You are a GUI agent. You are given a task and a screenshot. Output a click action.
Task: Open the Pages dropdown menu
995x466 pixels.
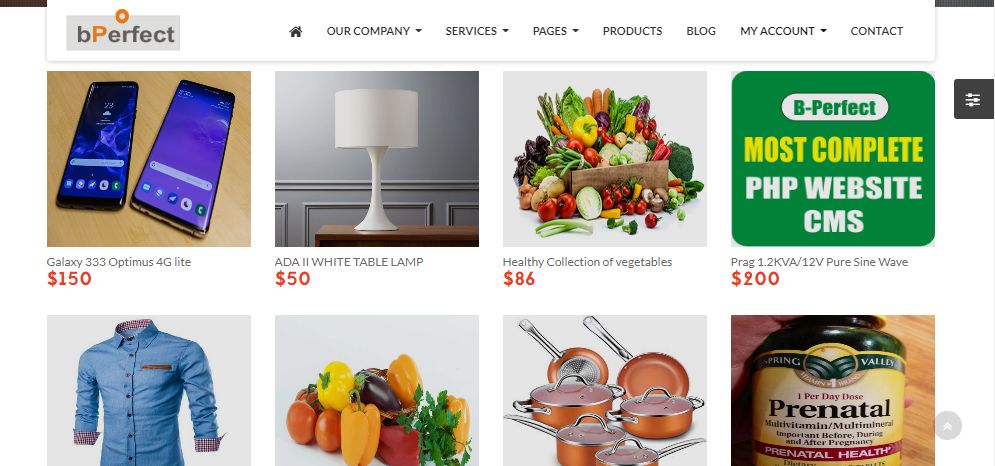pos(556,31)
